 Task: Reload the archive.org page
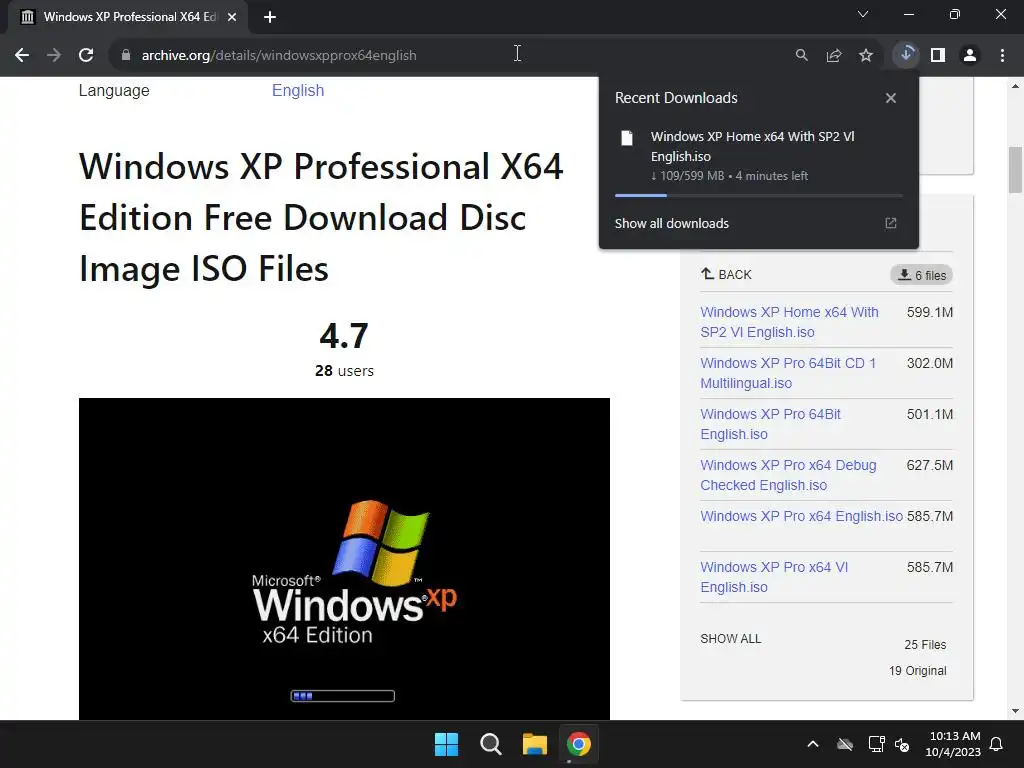pyautogui.click(x=86, y=56)
